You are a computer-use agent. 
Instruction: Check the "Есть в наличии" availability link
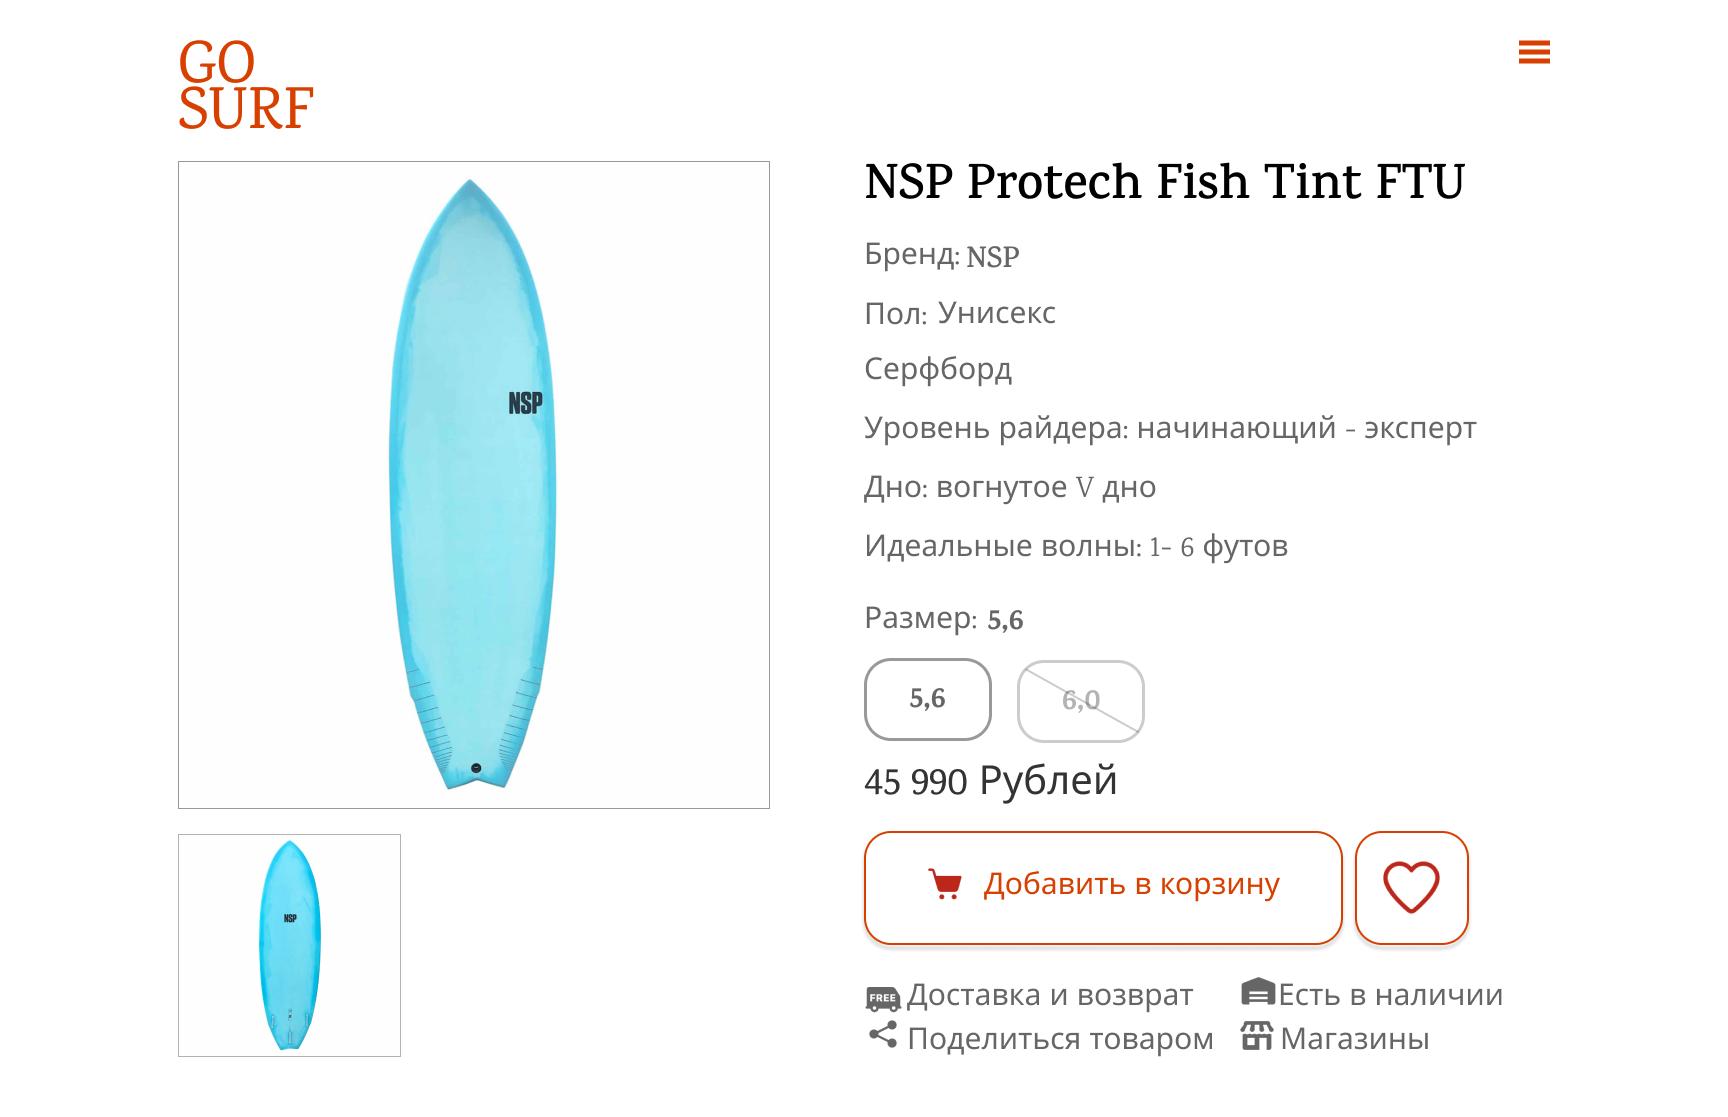pos(1390,995)
